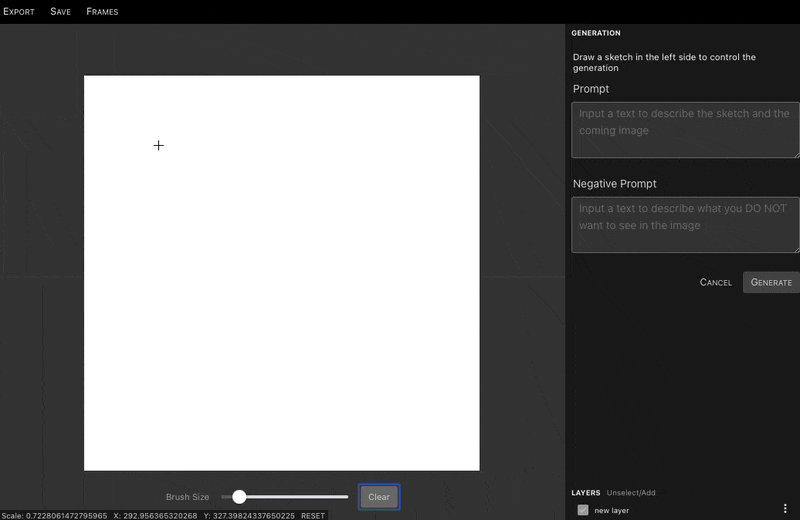Click Save in the top menu
The height and width of the screenshot is (520, 800).
pyautogui.click(x=60, y=12)
